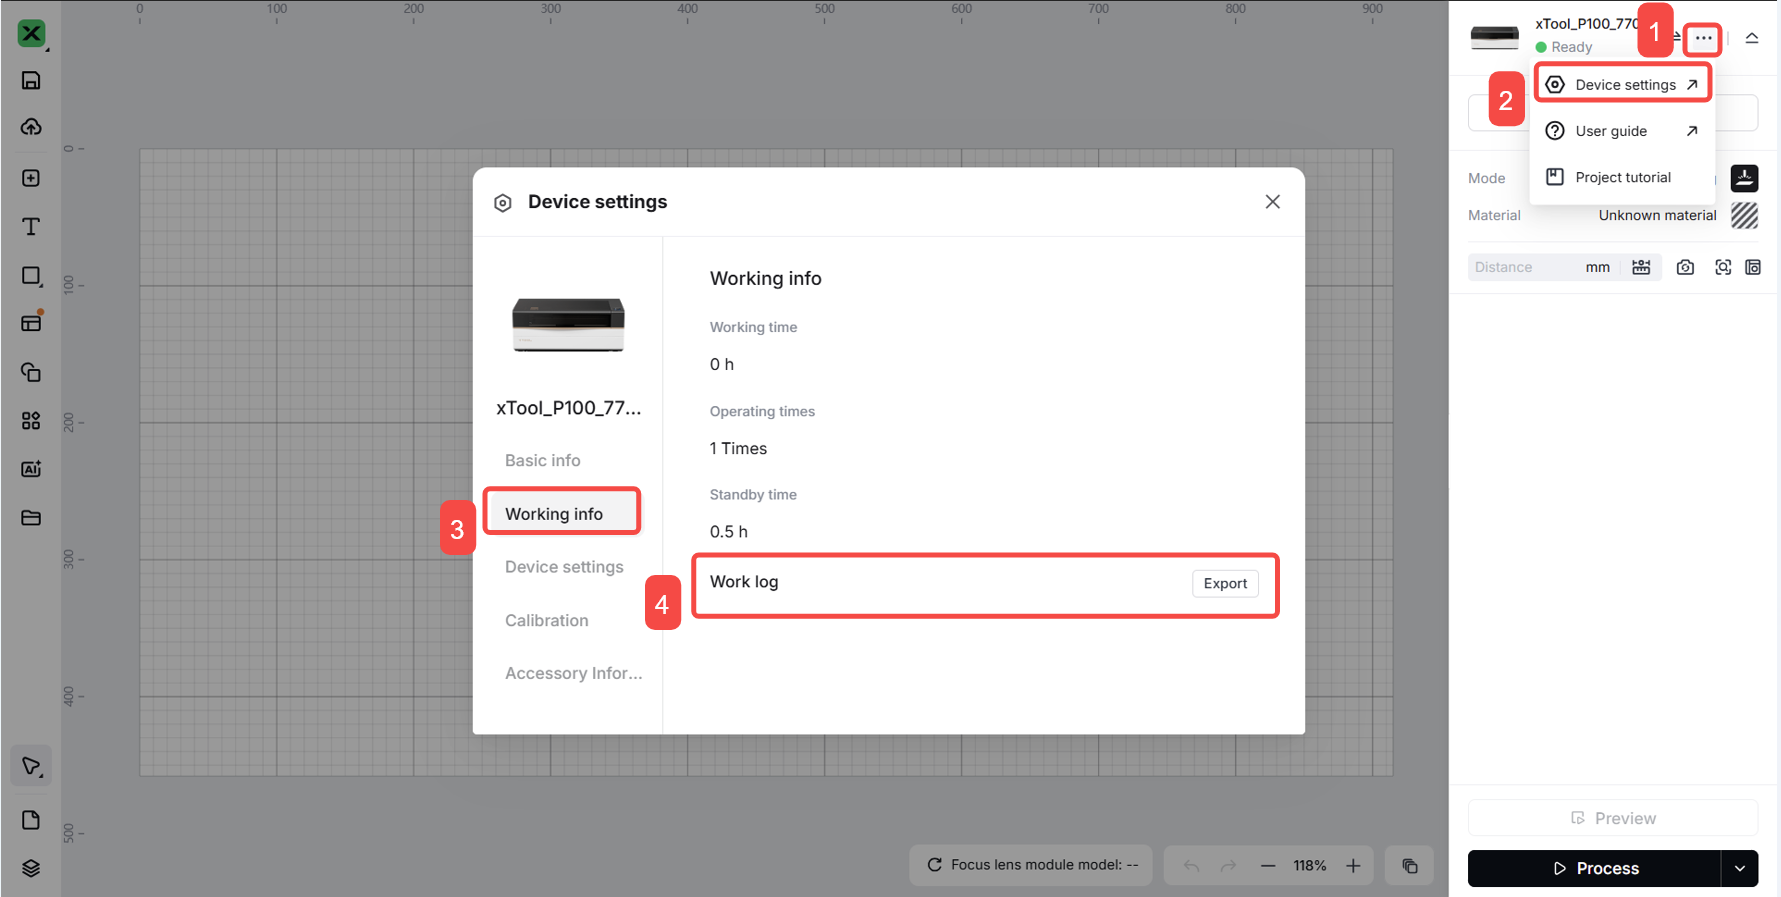This screenshot has height=897, width=1781.
Task: Collapse the device panel chevron
Action: (x=1752, y=38)
